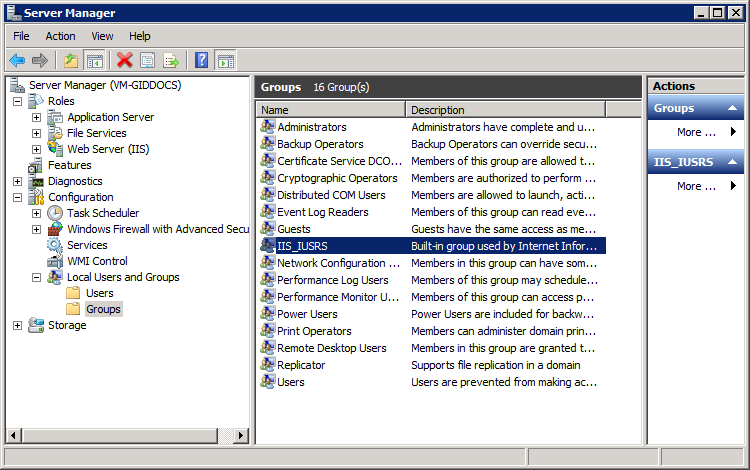Click More Actions under IIS_IUSRS
Viewport: 750px width, 470px height.
(x=696, y=186)
